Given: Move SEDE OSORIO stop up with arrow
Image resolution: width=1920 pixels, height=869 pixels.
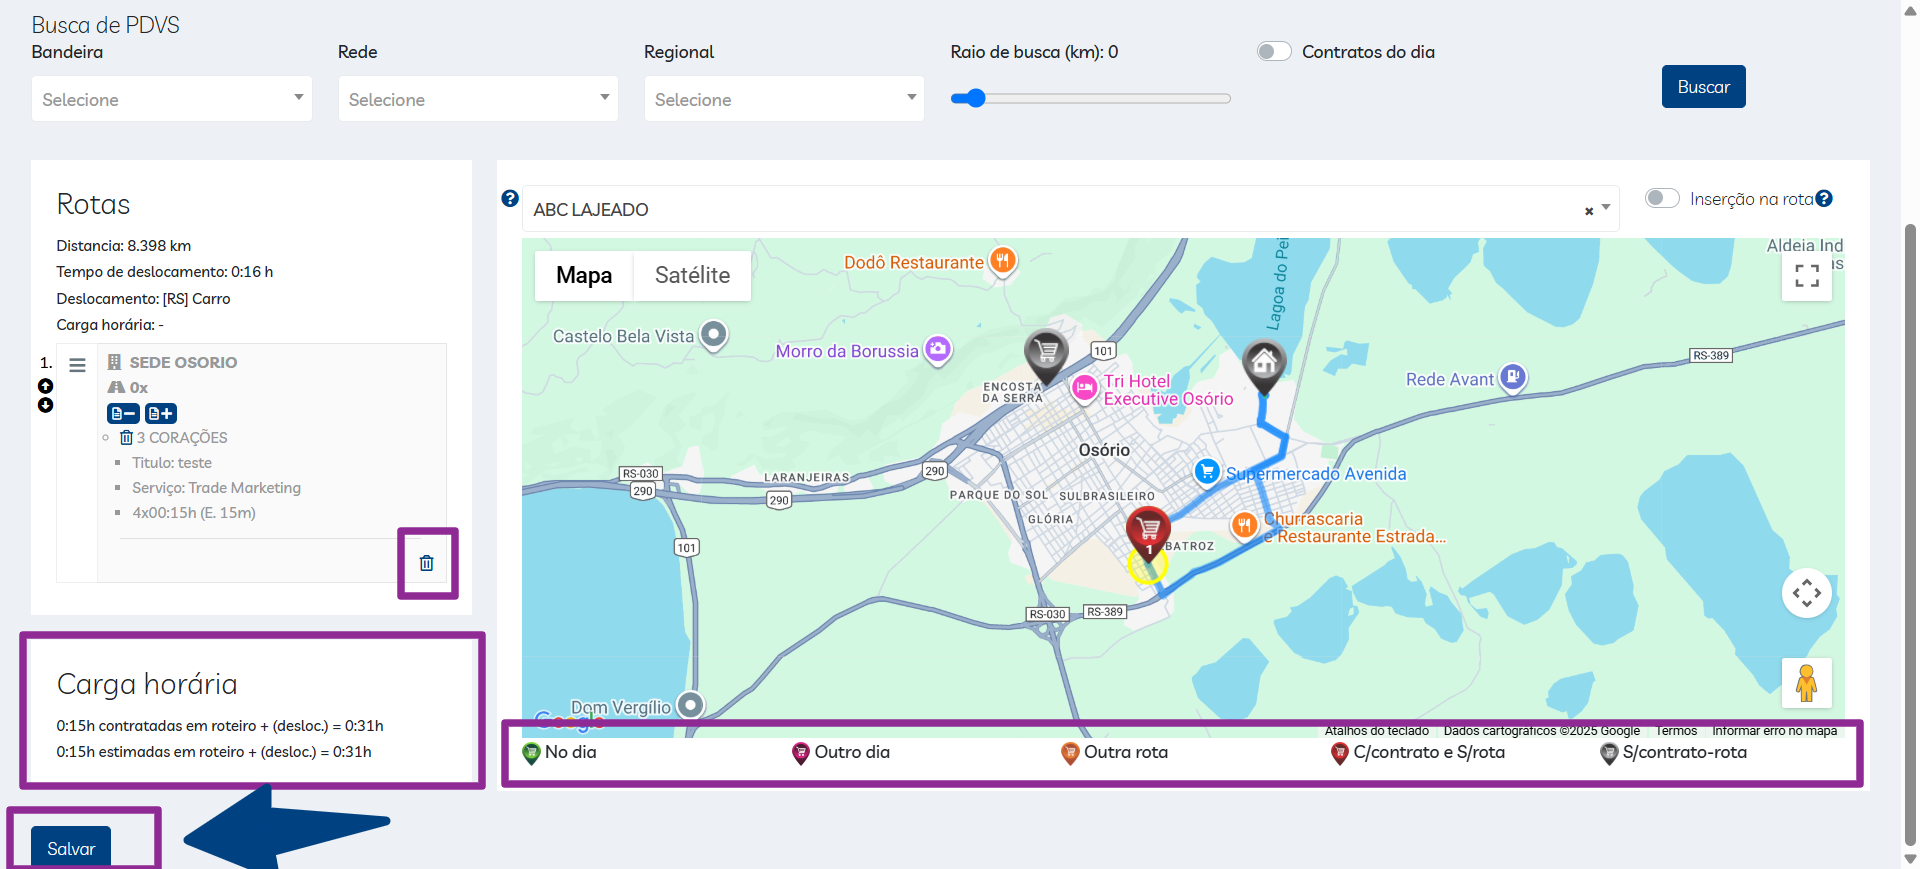Looking at the screenshot, I should coord(45,386).
